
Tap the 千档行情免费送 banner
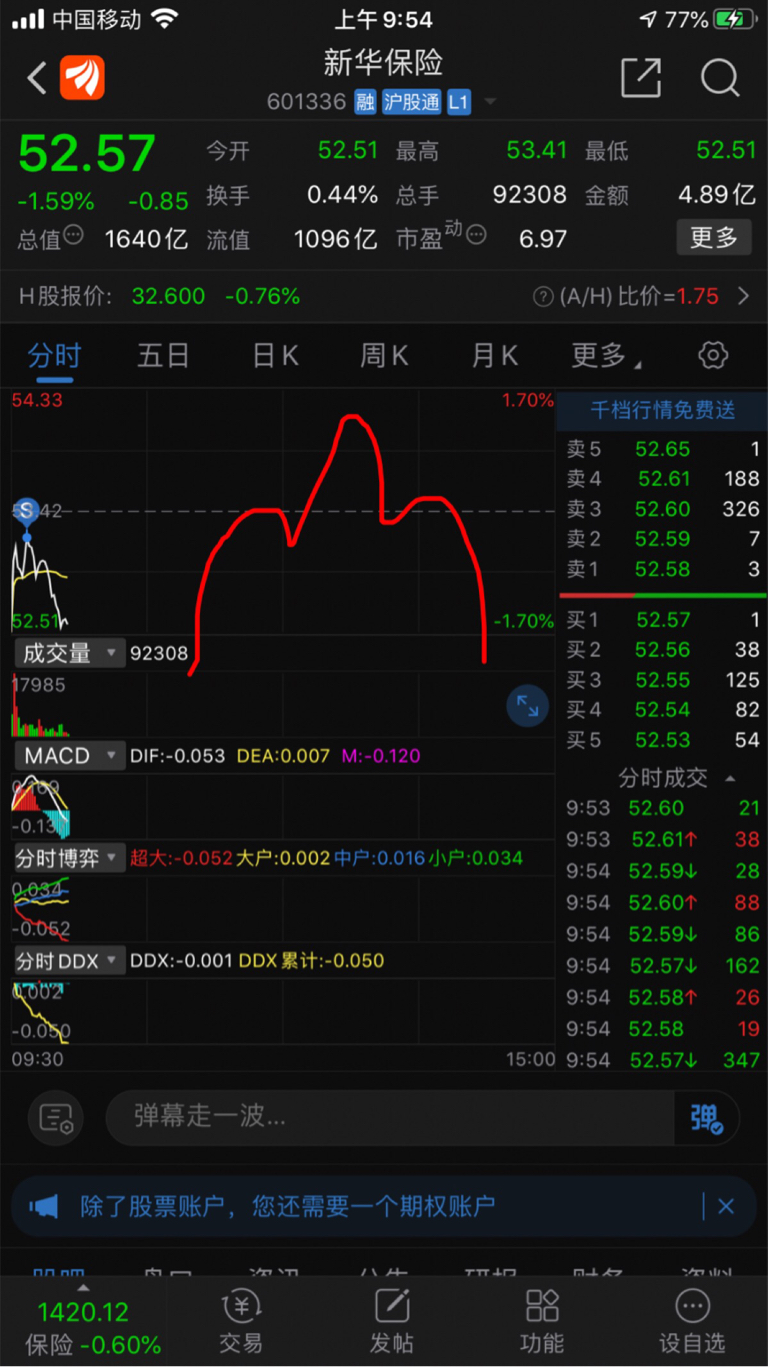click(x=662, y=410)
